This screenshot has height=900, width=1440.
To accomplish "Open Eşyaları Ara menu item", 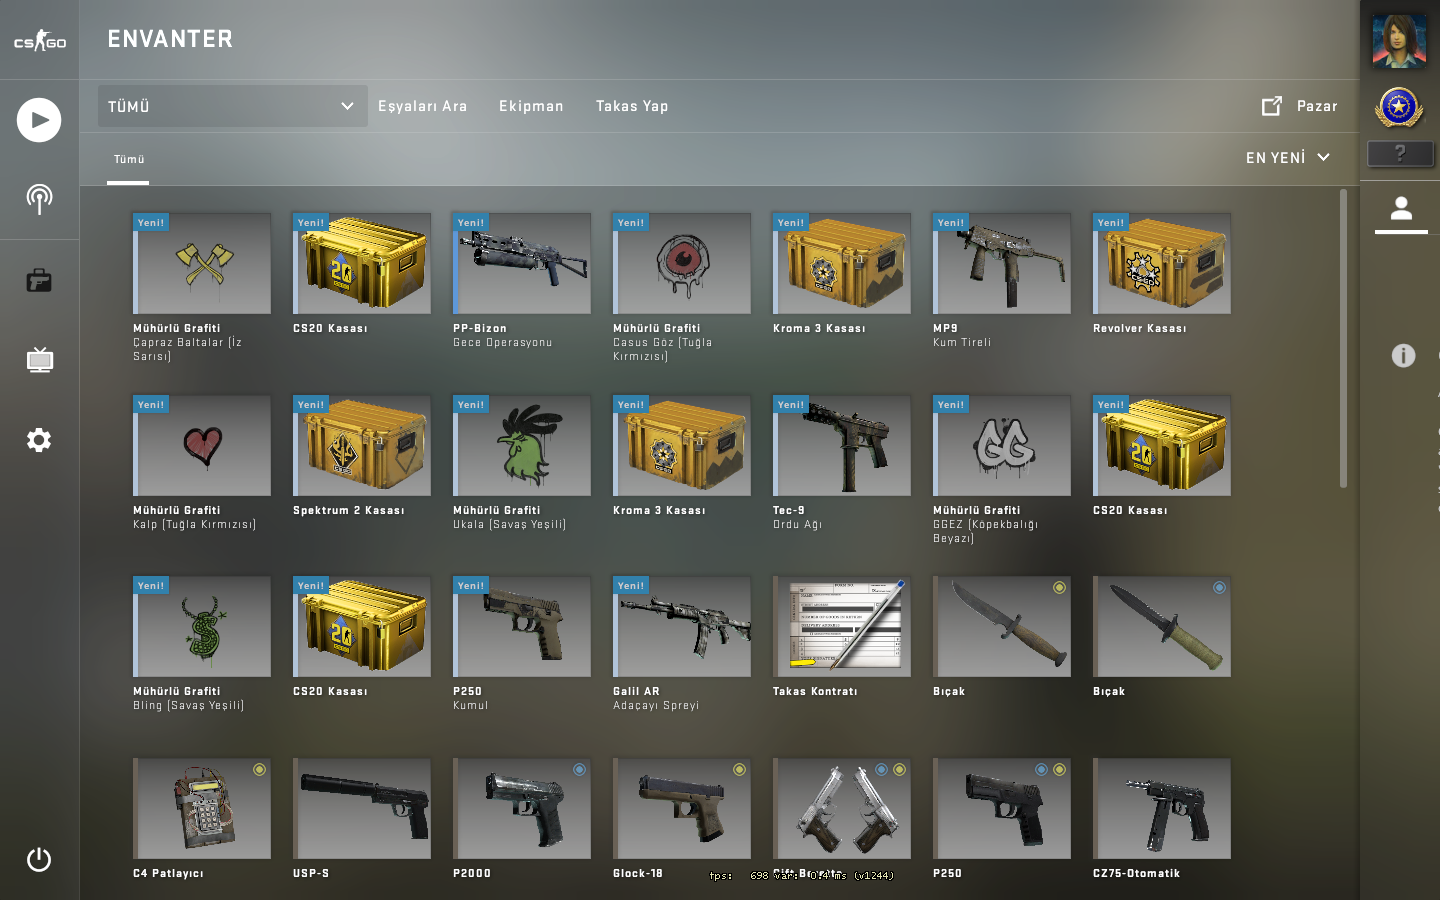I will (x=422, y=106).
